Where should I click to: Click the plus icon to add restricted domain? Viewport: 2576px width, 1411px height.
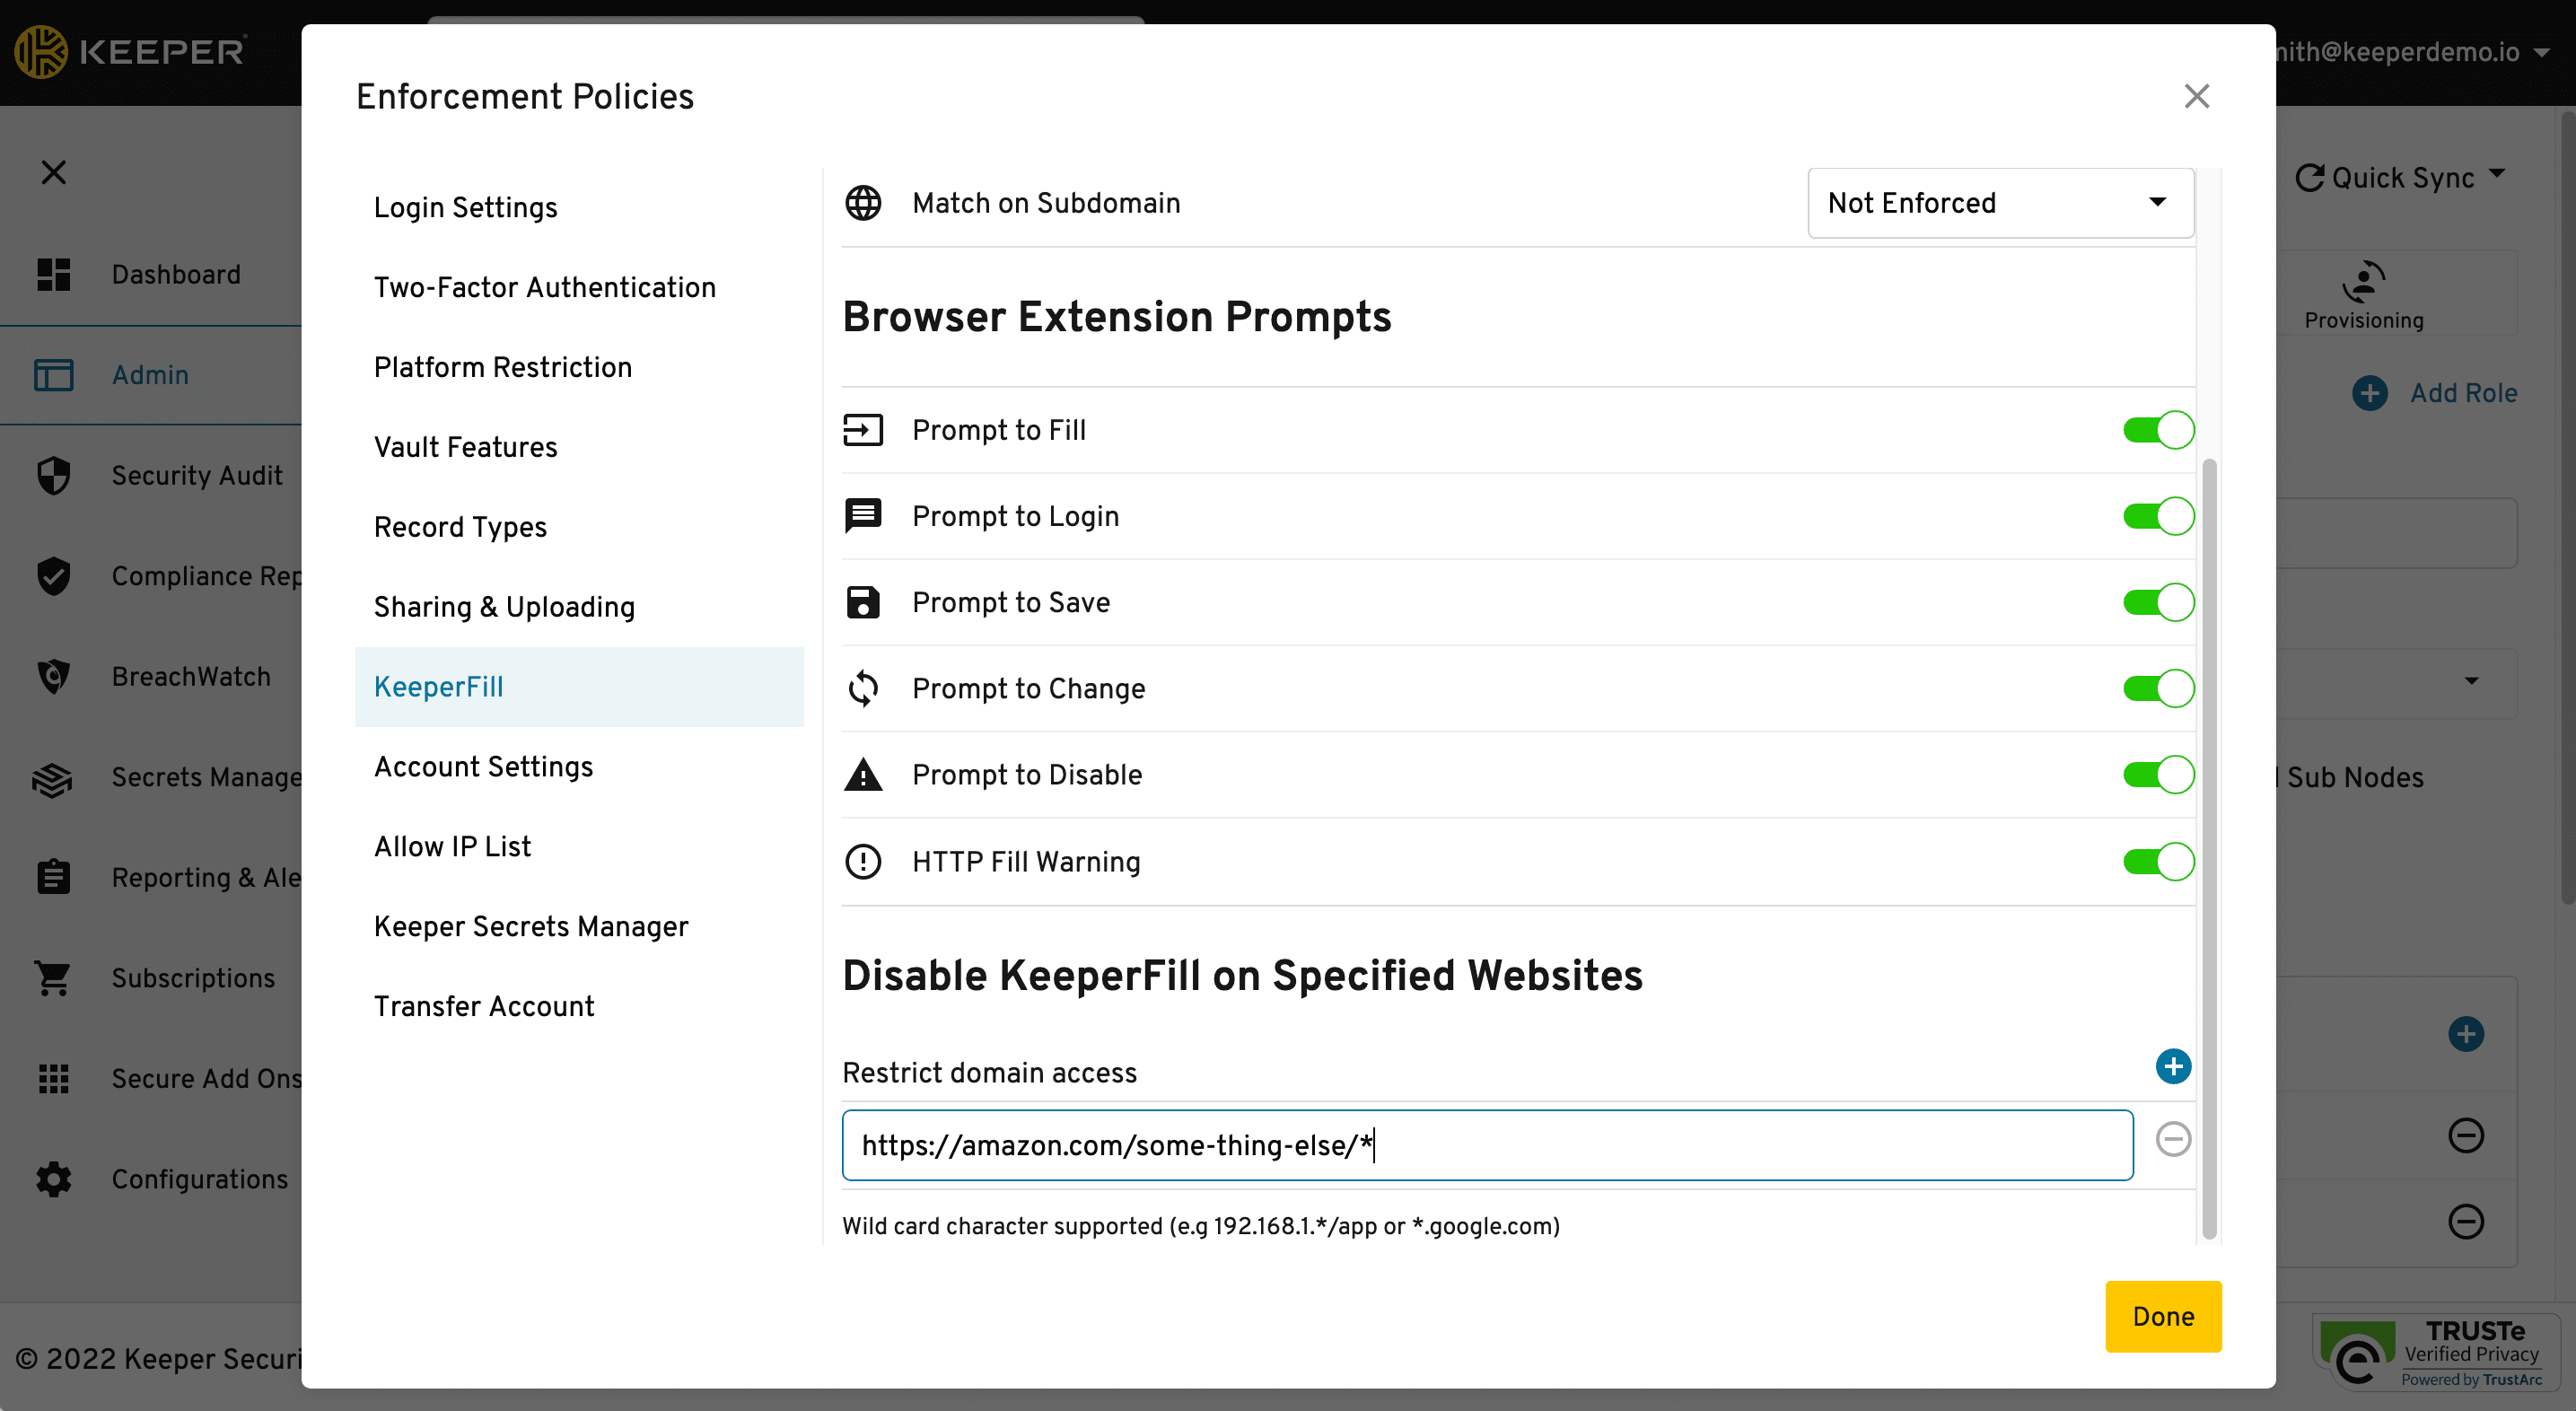[x=2172, y=1066]
